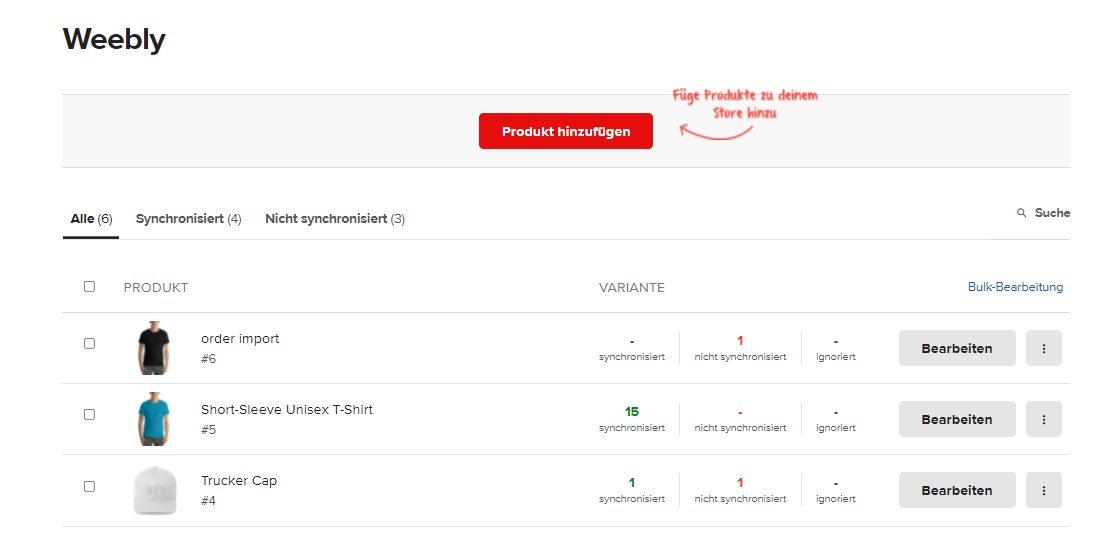The image size is (1107, 533).
Task: Click order import's nicht synchronisiert count 1
Action: (740, 341)
